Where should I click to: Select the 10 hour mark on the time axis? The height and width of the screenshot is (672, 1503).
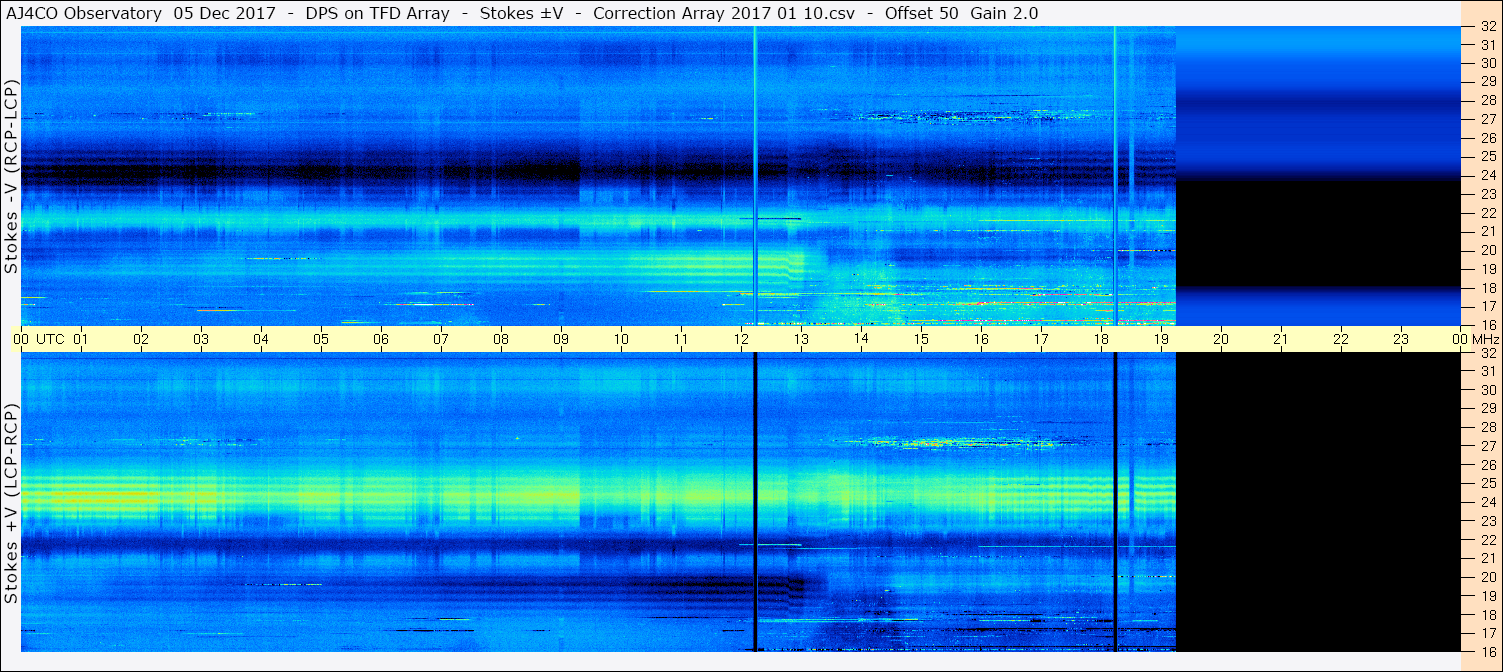[621, 339]
